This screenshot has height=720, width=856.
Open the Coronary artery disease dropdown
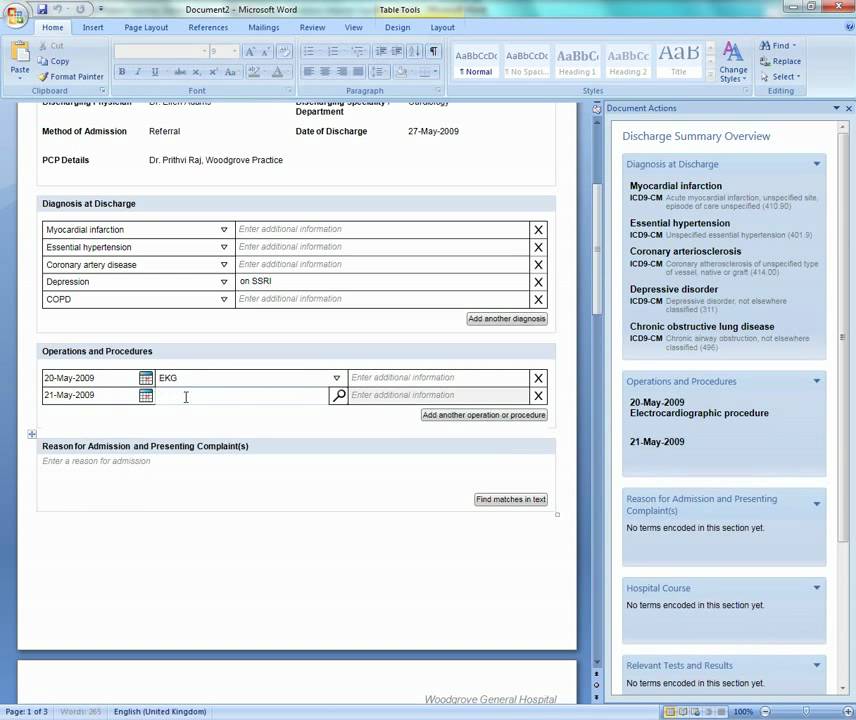click(224, 265)
